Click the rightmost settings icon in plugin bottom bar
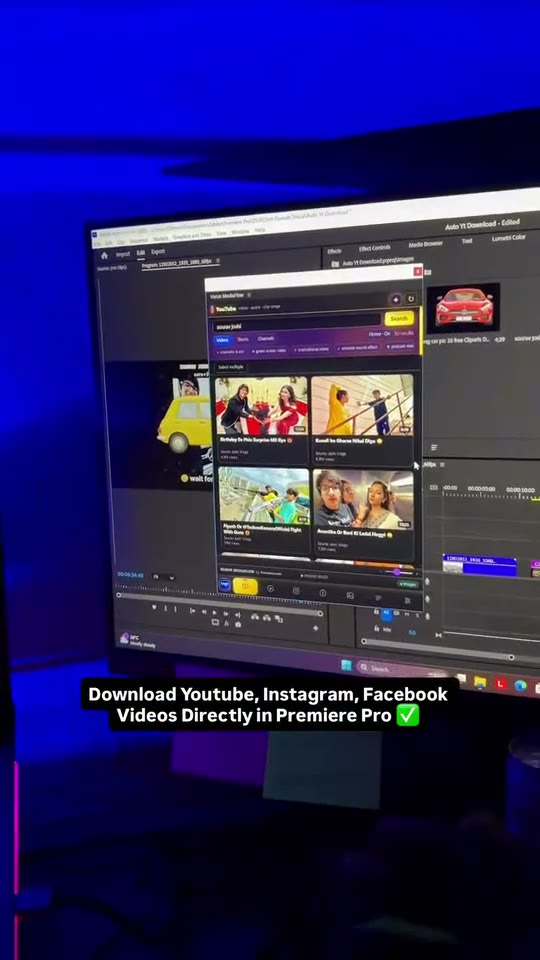 click(407, 600)
